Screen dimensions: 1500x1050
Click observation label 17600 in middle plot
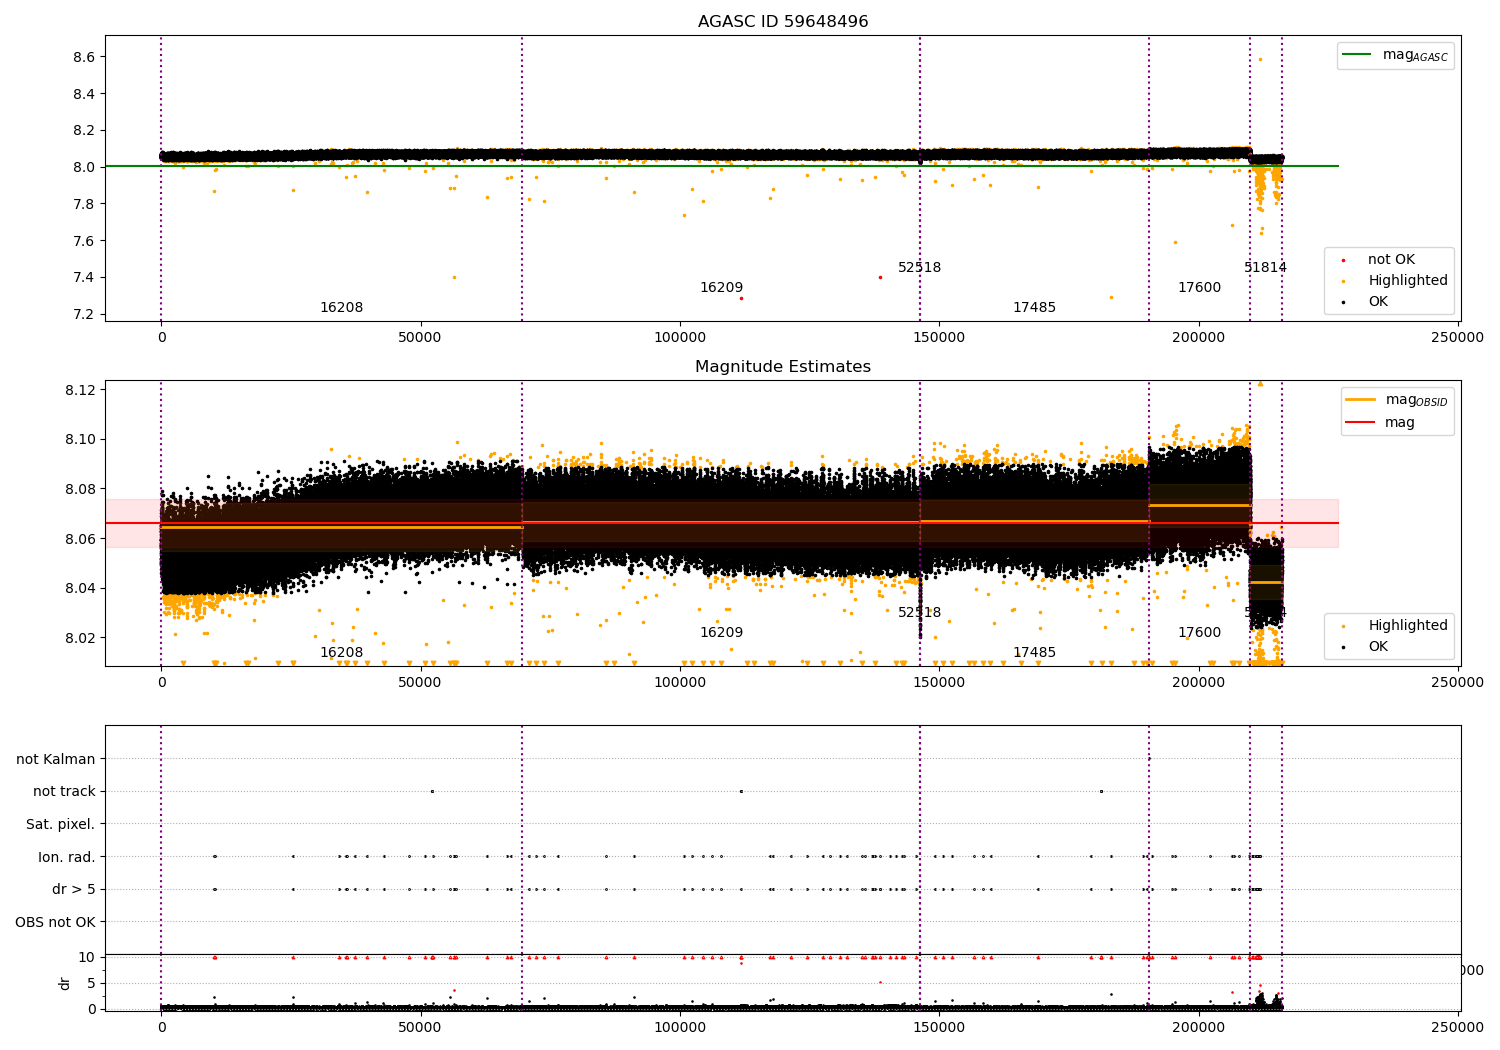(x=1199, y=632)
